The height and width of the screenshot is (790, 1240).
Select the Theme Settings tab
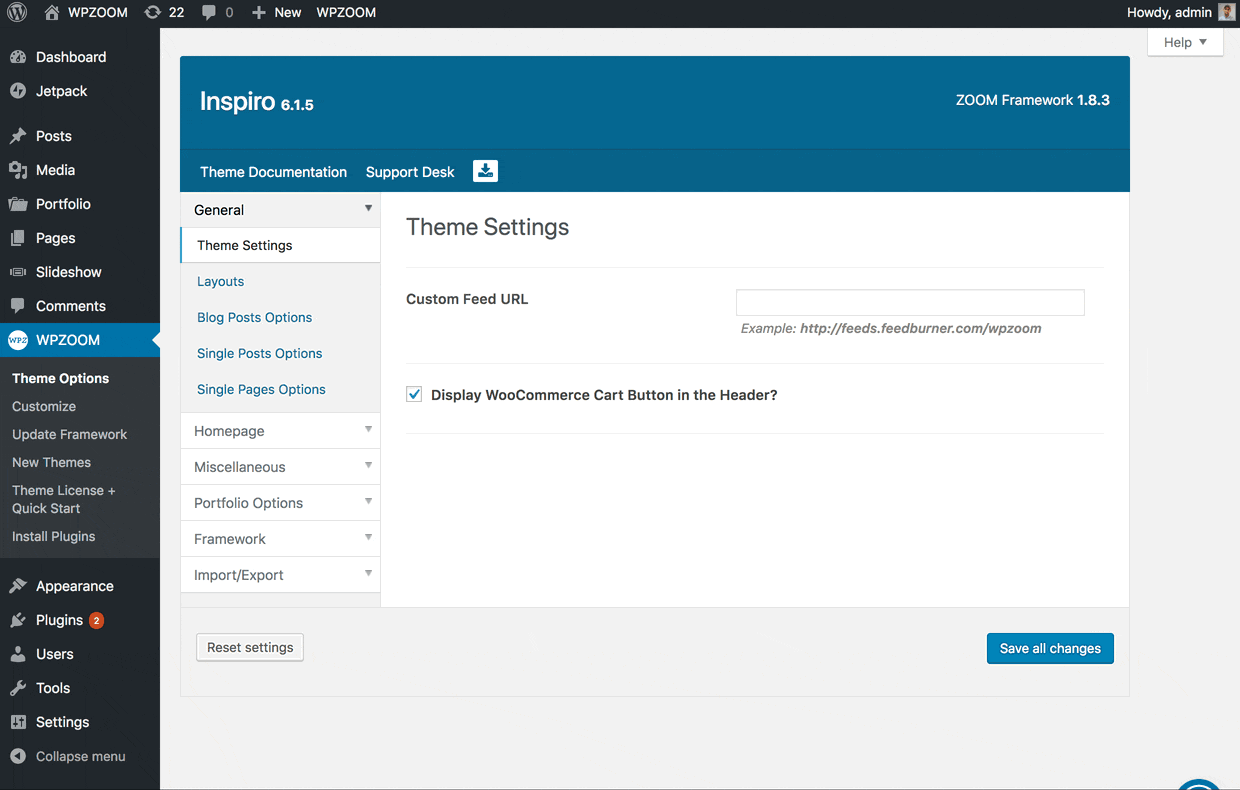coord(280,245)
